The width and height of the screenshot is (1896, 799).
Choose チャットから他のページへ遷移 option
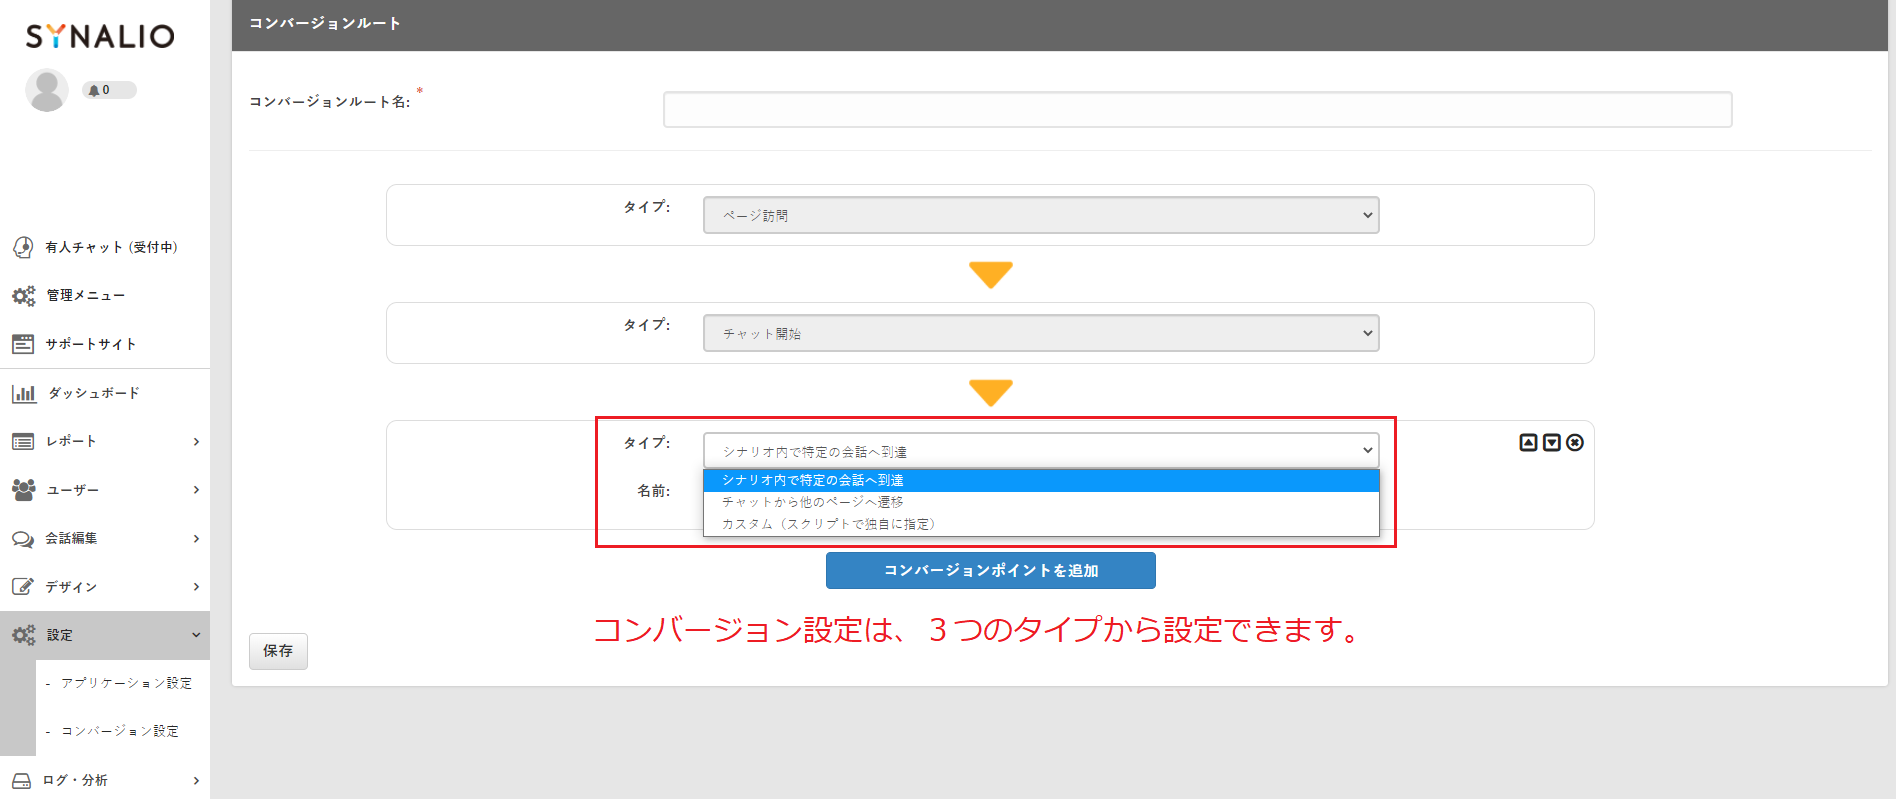tap(1041, 502)
